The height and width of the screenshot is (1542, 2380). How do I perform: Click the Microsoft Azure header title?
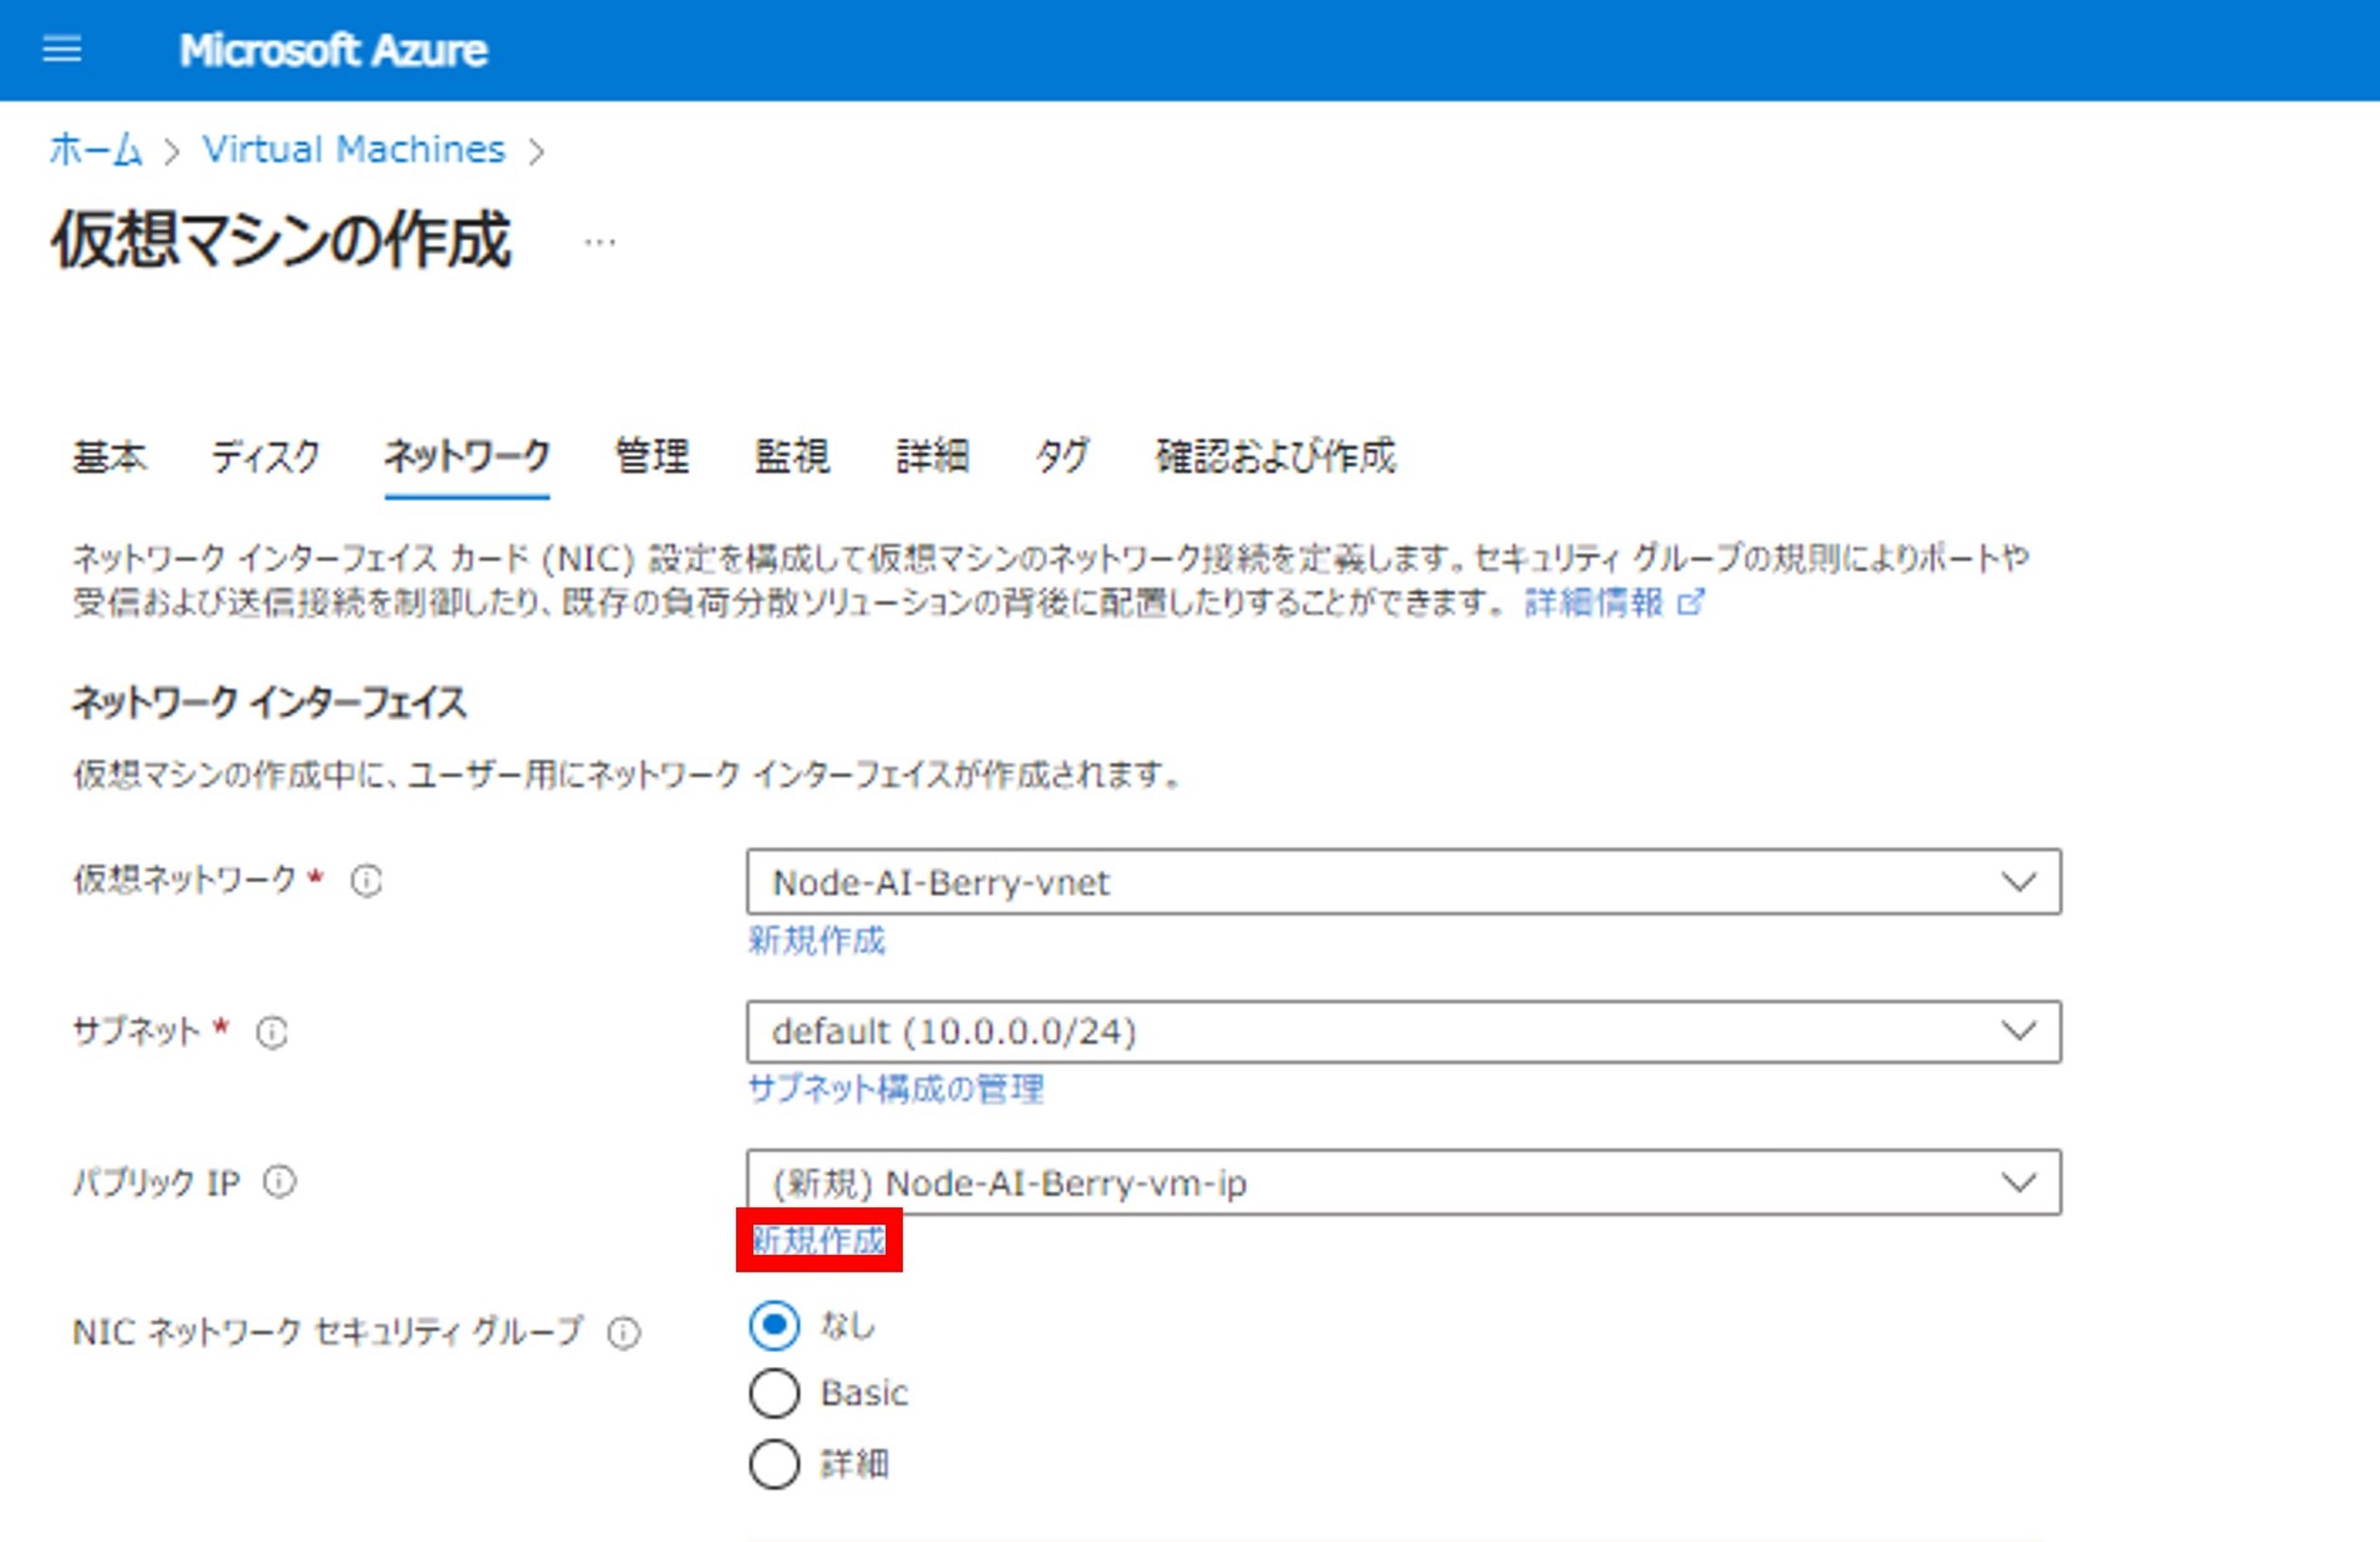click(333, 50)
